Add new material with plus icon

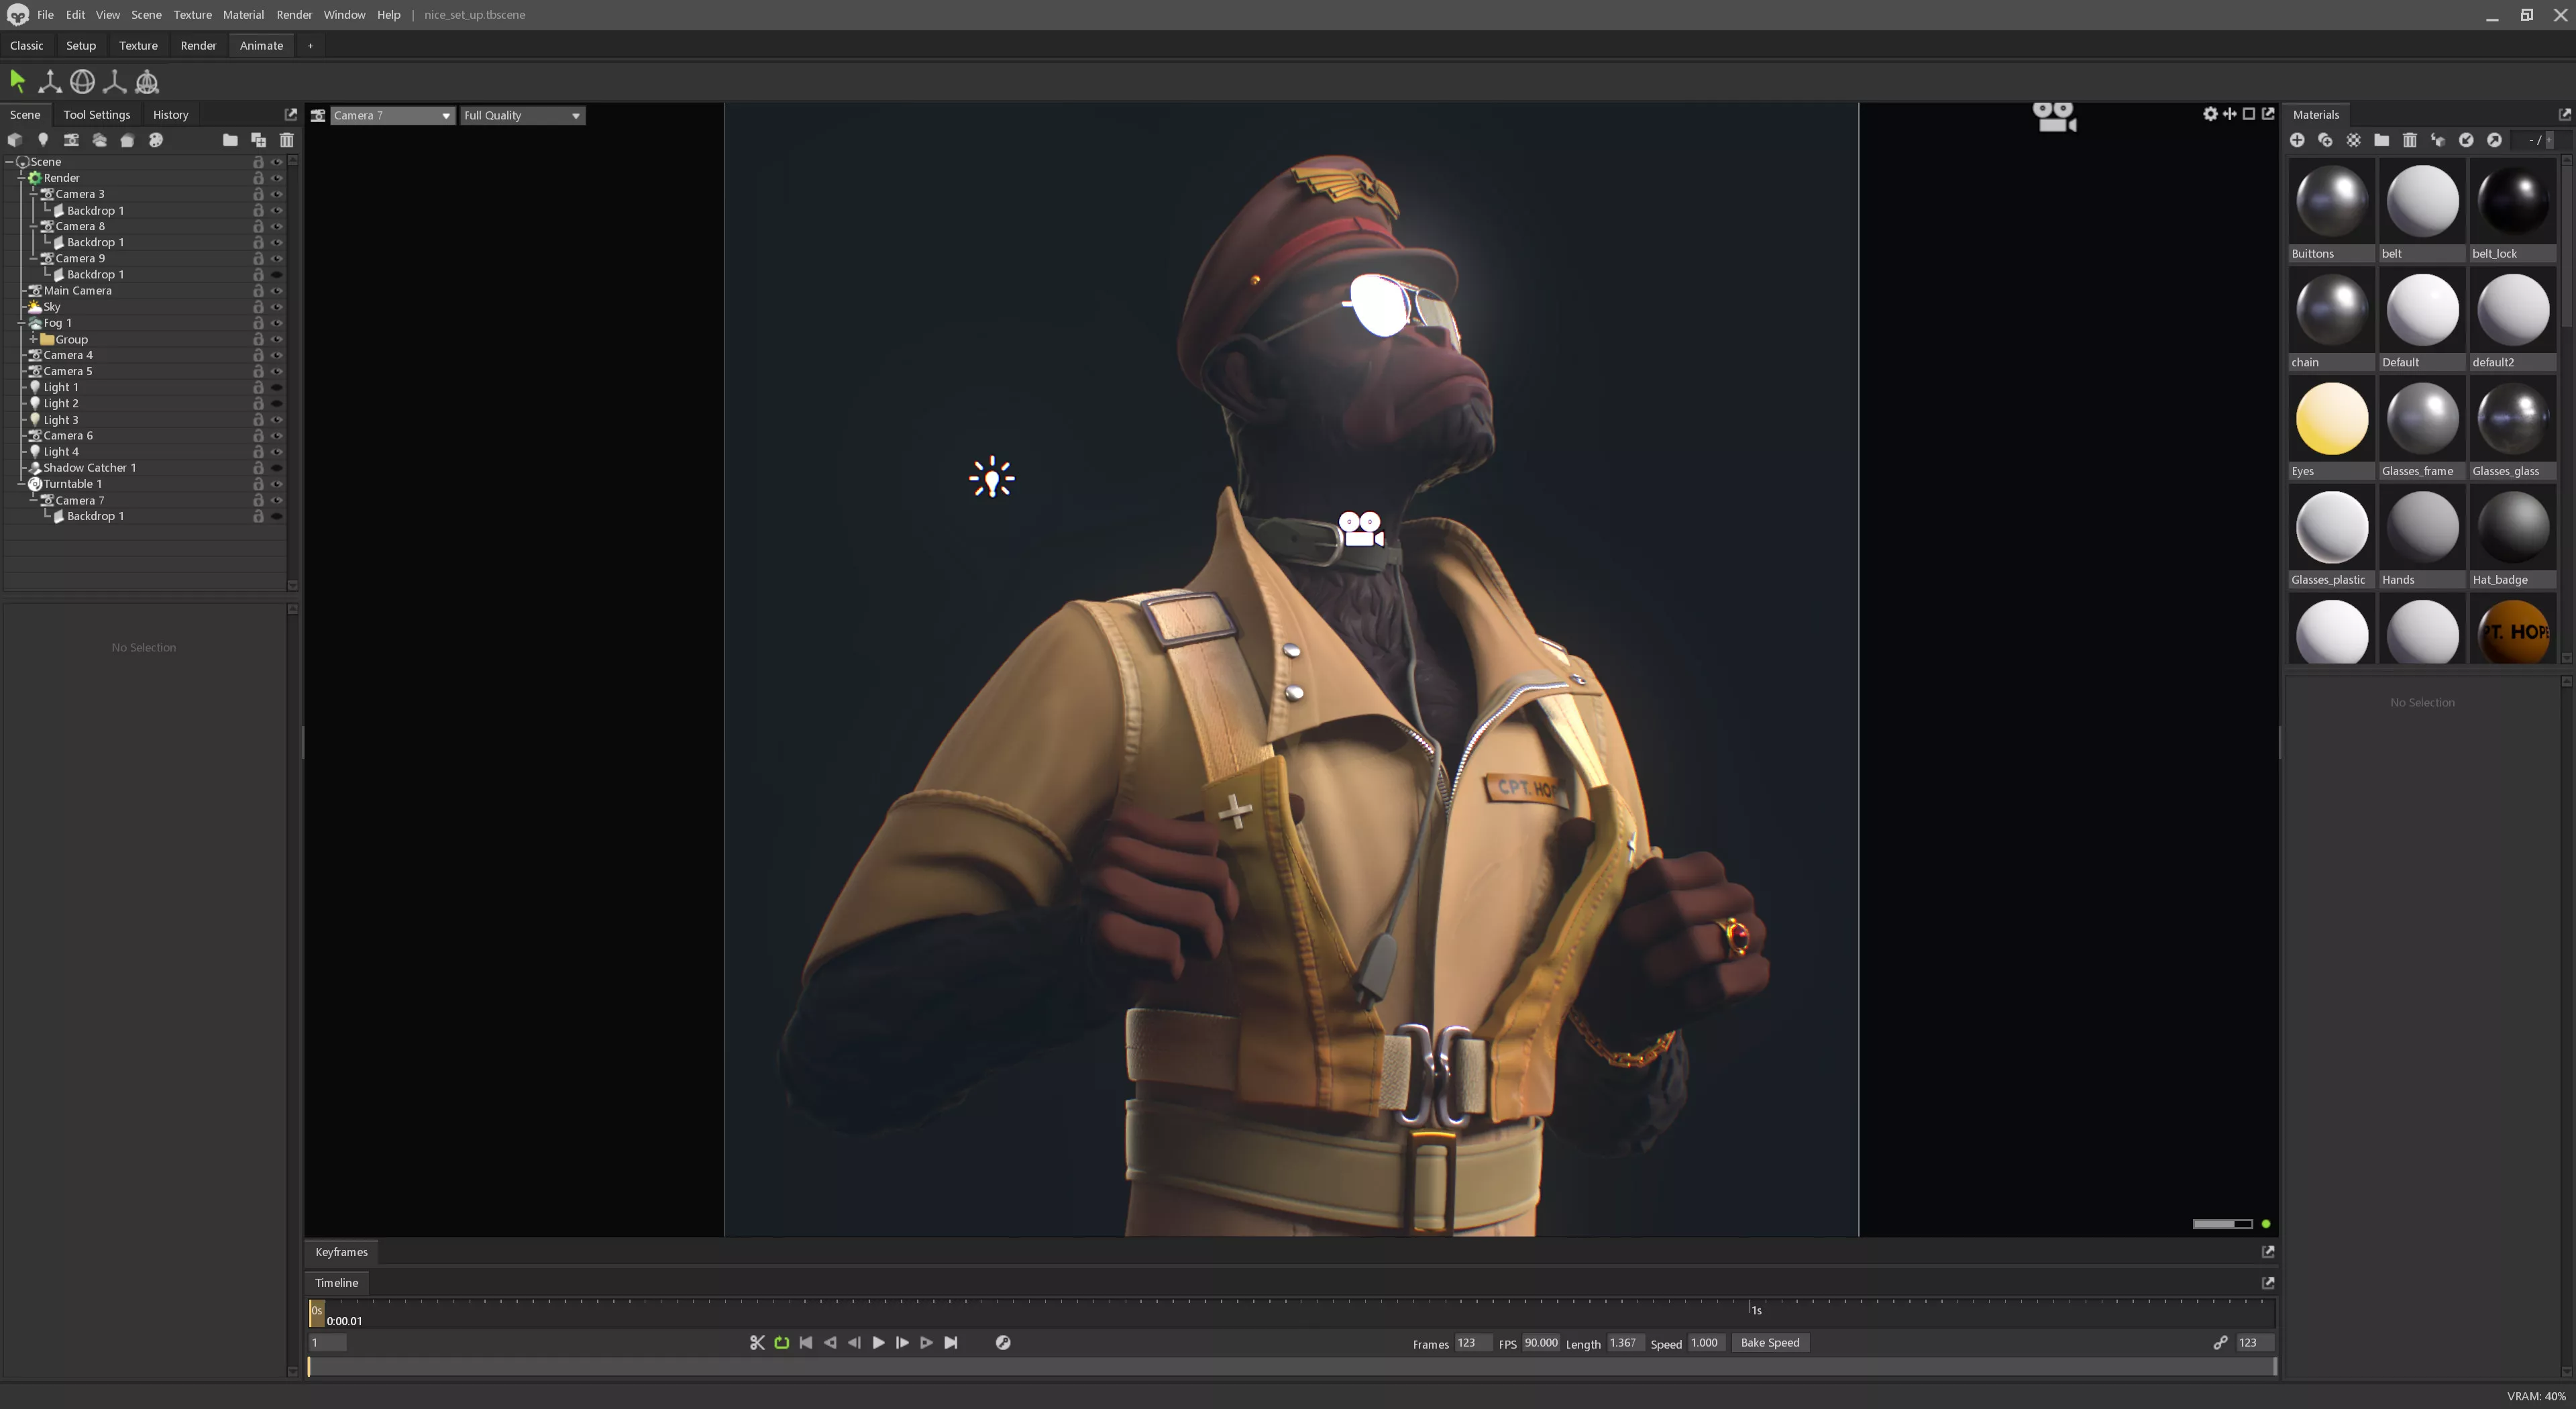tap(2297, 140)
